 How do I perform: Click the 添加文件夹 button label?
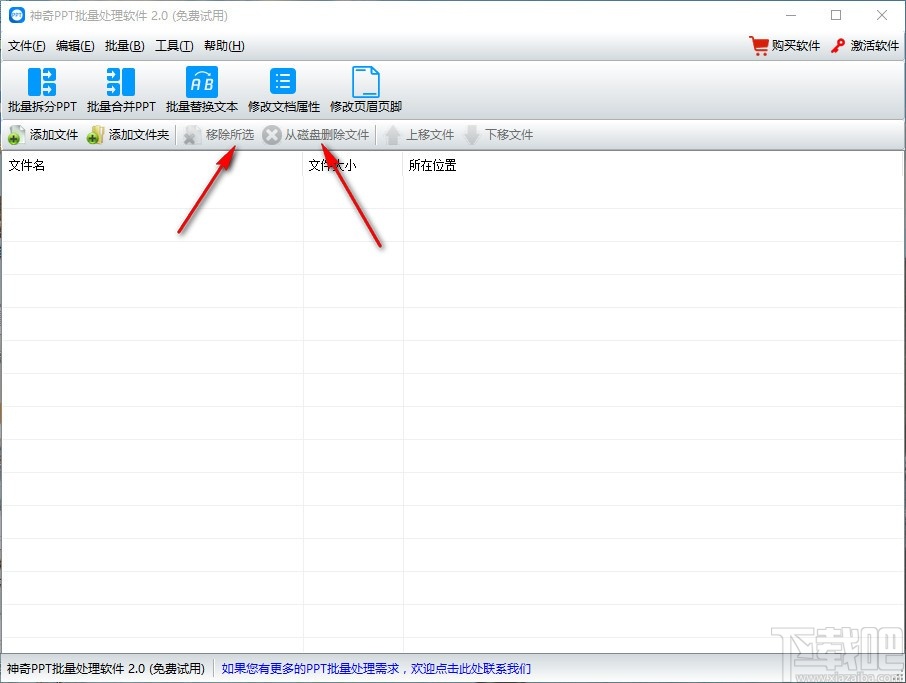(x=139, y=135)
